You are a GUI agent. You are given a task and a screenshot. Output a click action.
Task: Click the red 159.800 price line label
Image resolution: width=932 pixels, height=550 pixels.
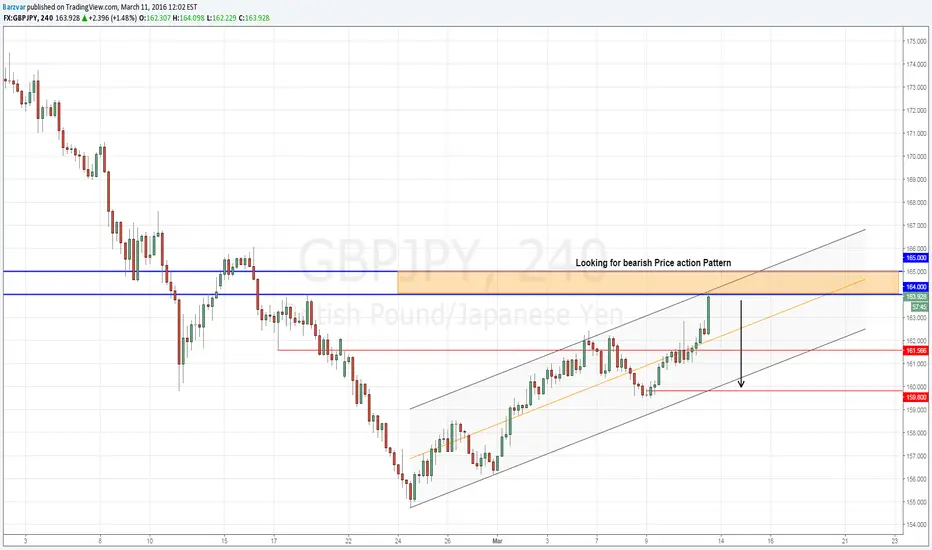click(915, 397)
